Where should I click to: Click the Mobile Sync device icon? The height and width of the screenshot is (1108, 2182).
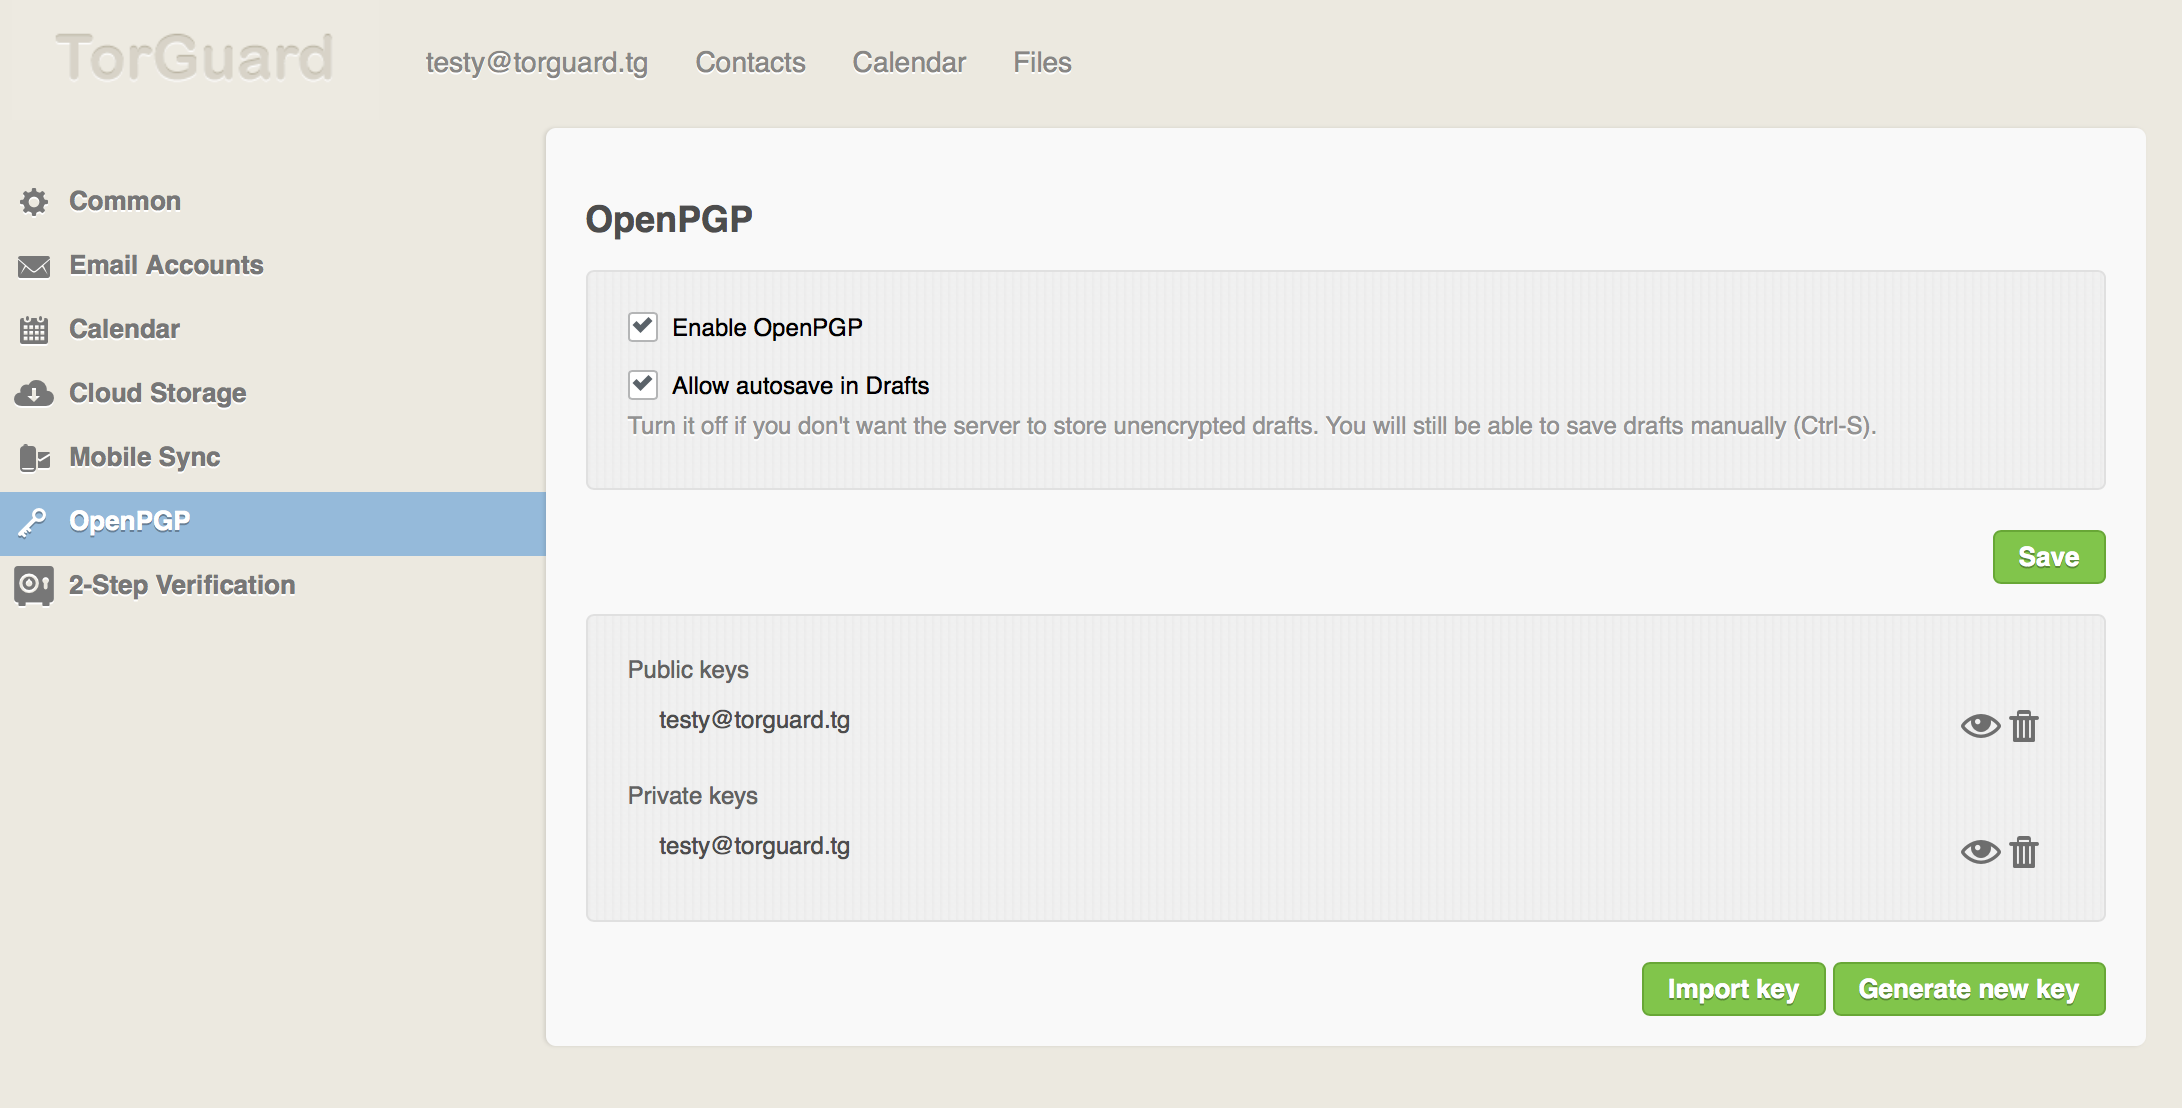34,458
